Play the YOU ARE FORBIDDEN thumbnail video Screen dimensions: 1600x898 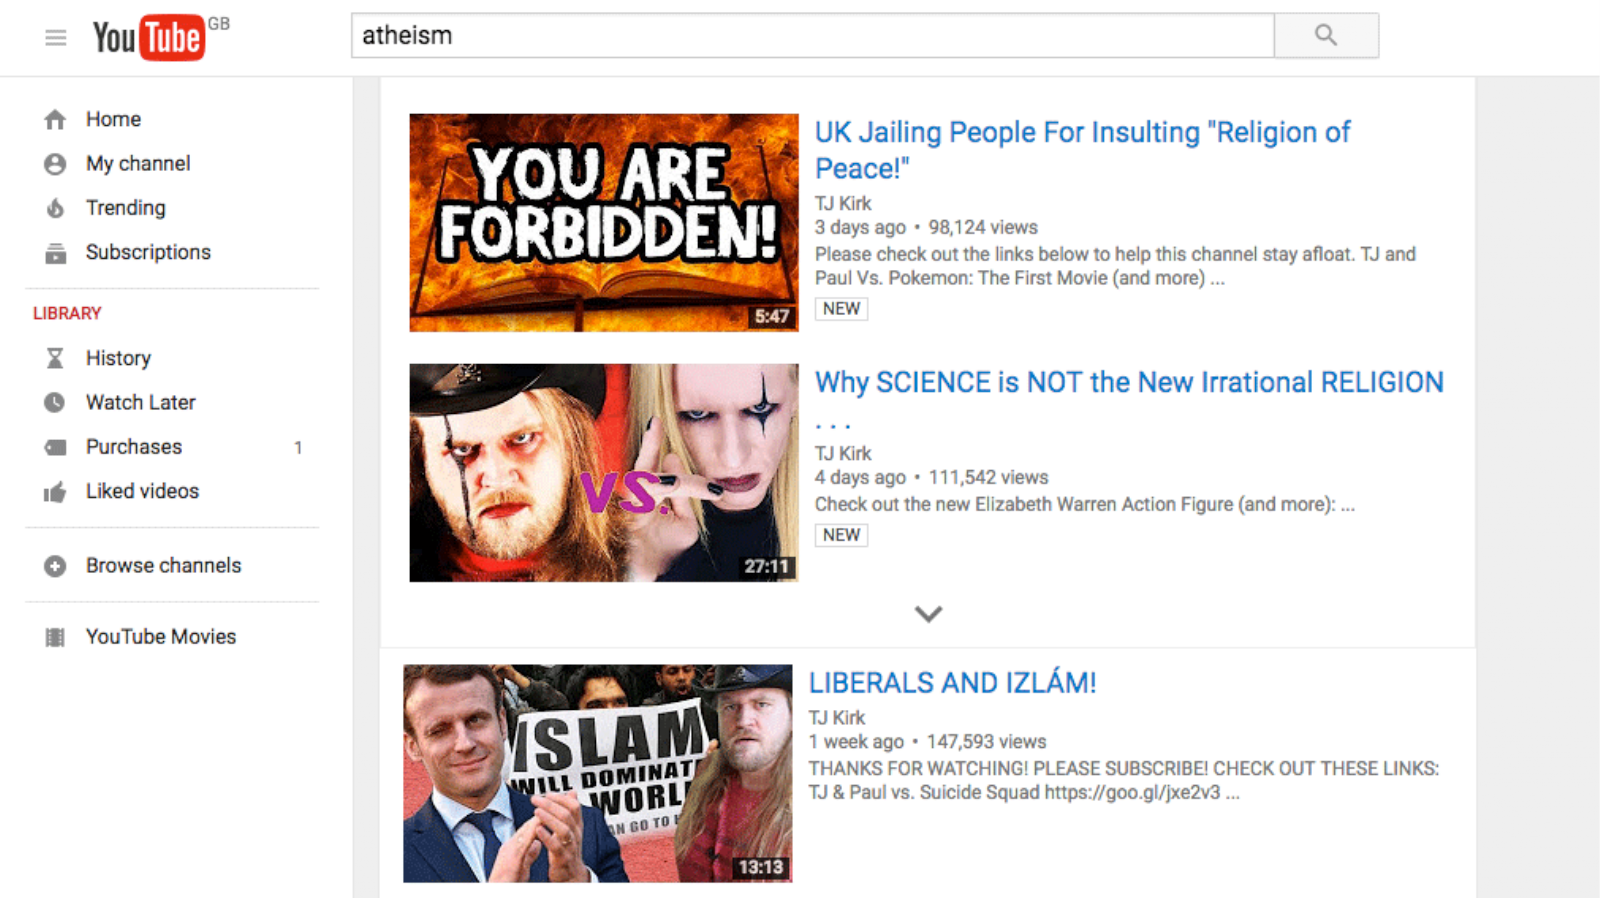(604, 222)
